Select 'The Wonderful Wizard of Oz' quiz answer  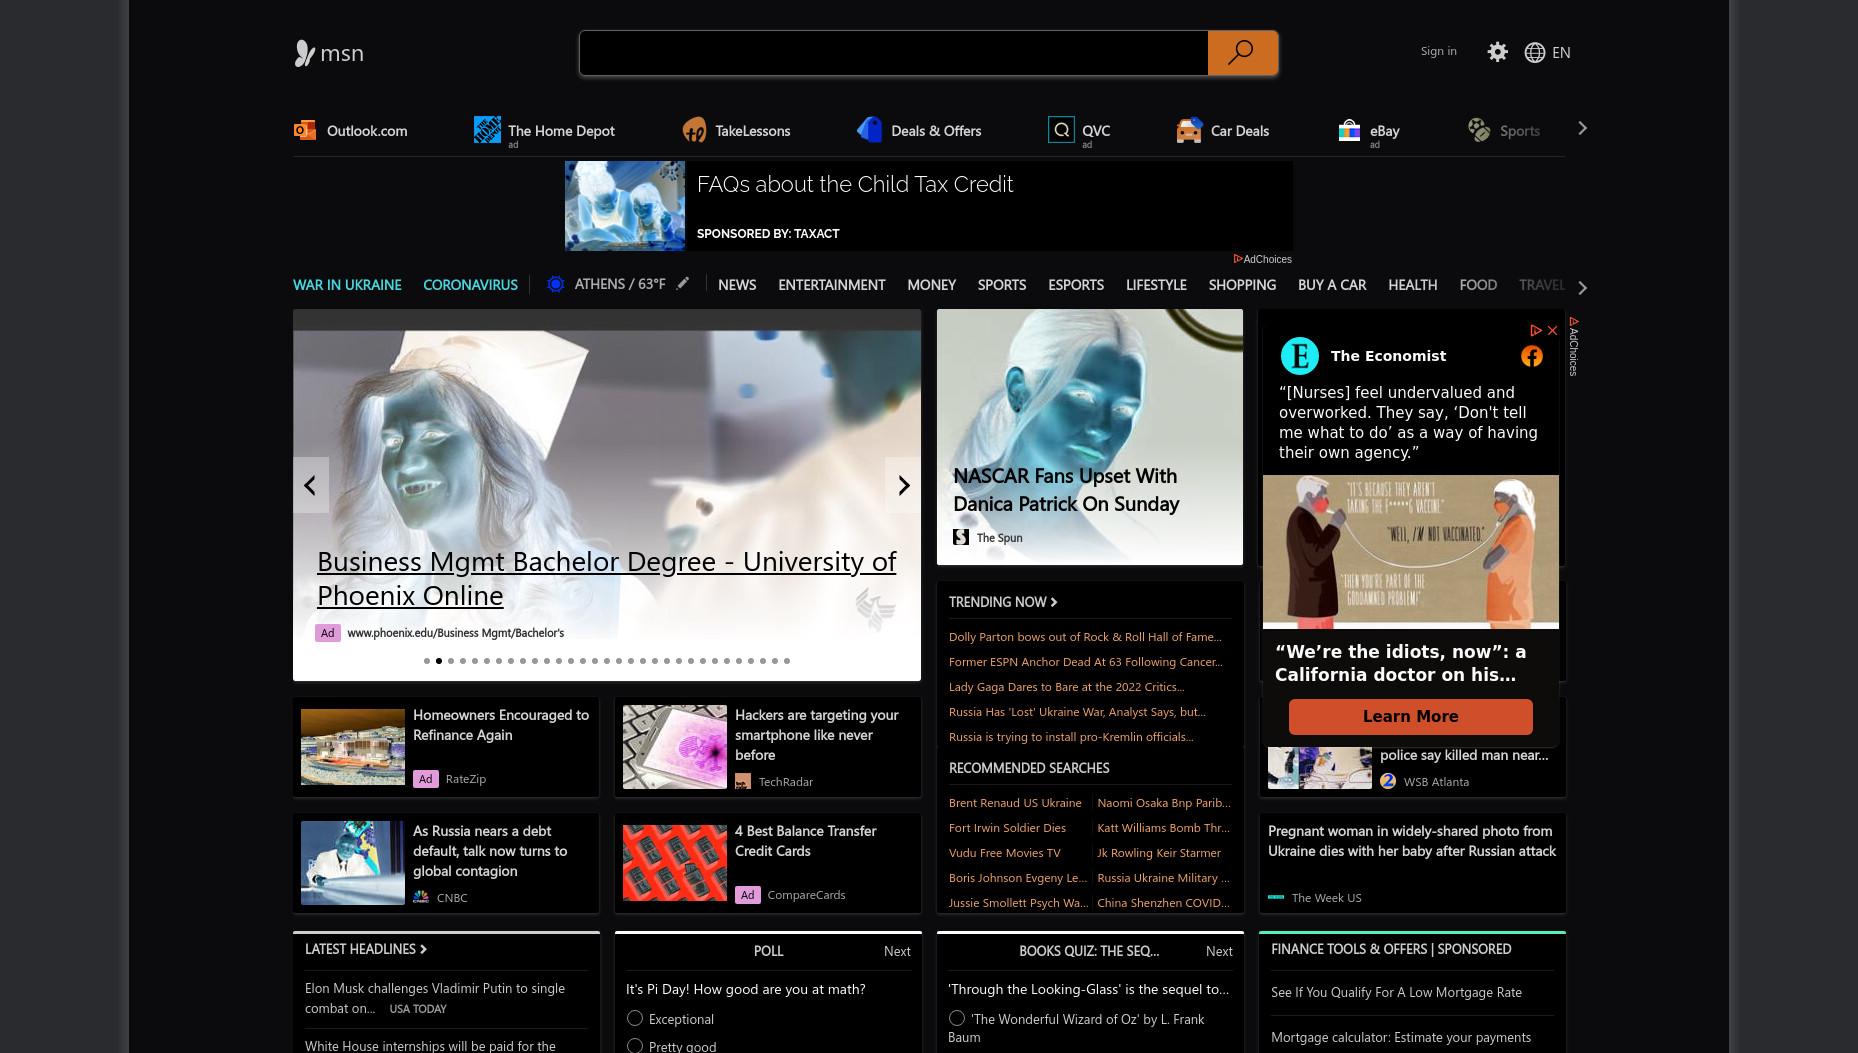(957, 1018)
